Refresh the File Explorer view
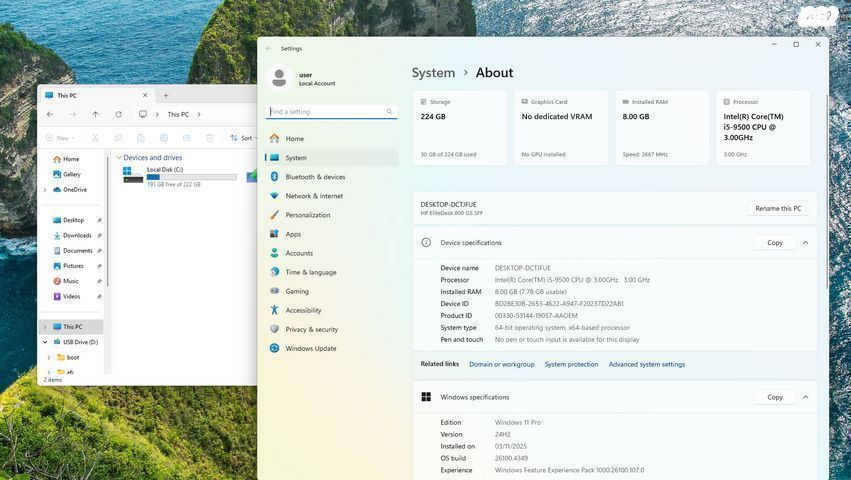 pyautogui.click(x=118, y=115)
